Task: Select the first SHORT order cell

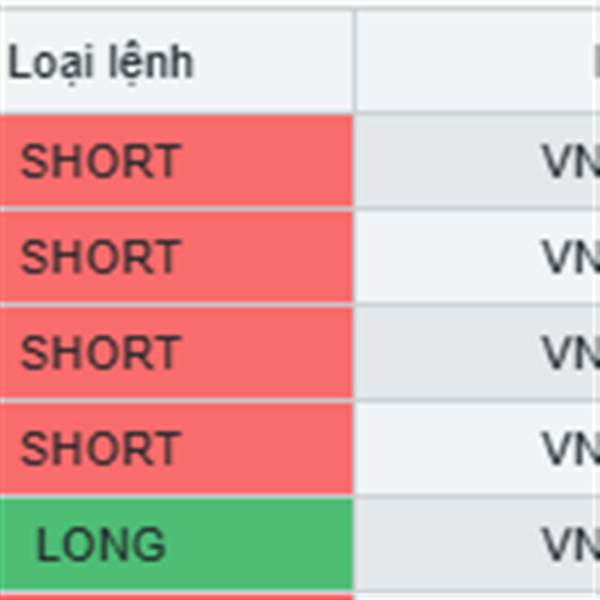Action: [x=176, y=161]
